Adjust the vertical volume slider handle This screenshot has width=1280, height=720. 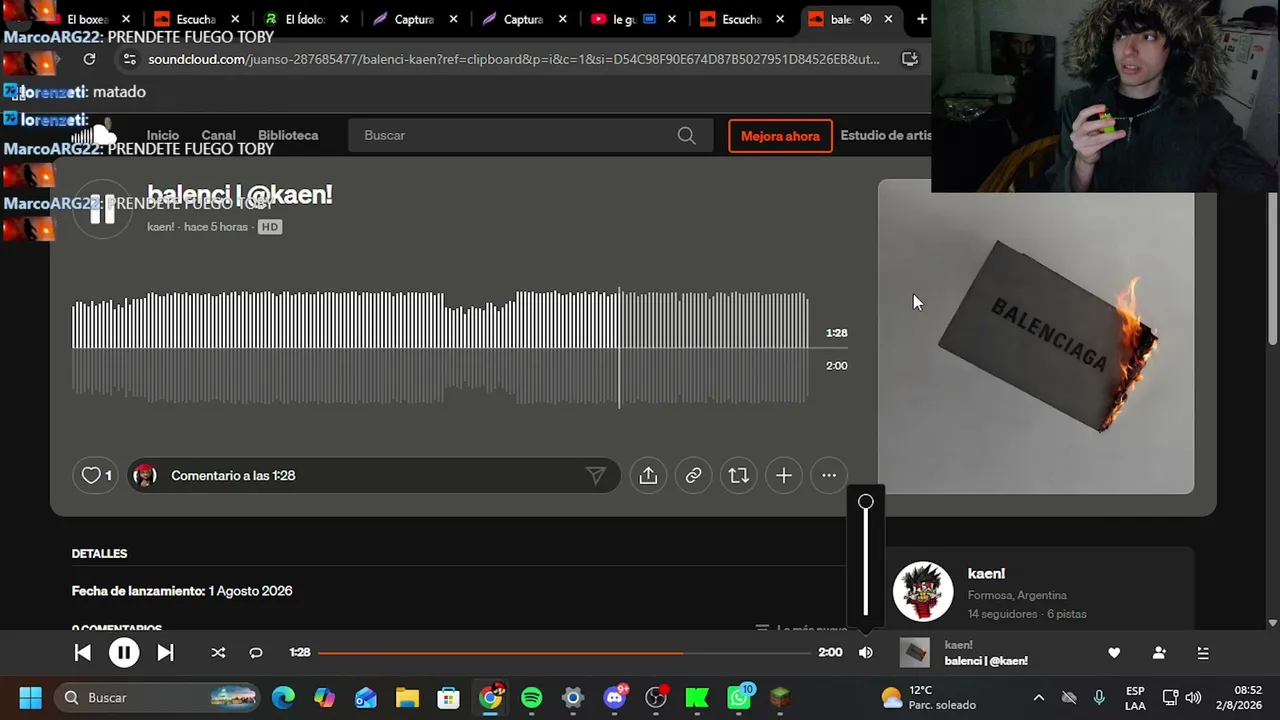pos(866,502)
